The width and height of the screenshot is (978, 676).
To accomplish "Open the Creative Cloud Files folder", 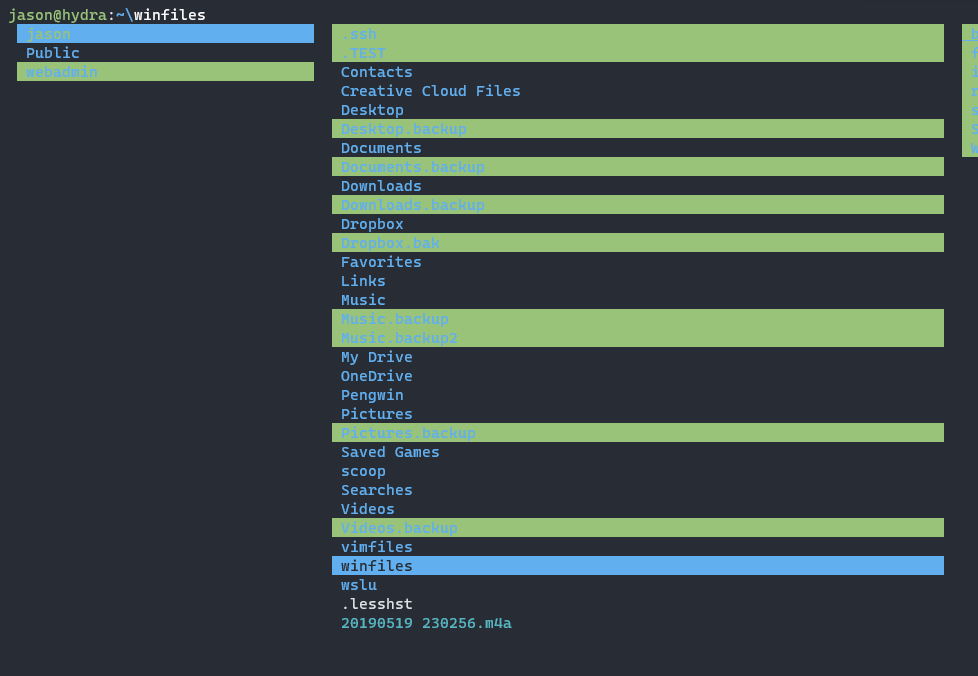I will (430, 91).
